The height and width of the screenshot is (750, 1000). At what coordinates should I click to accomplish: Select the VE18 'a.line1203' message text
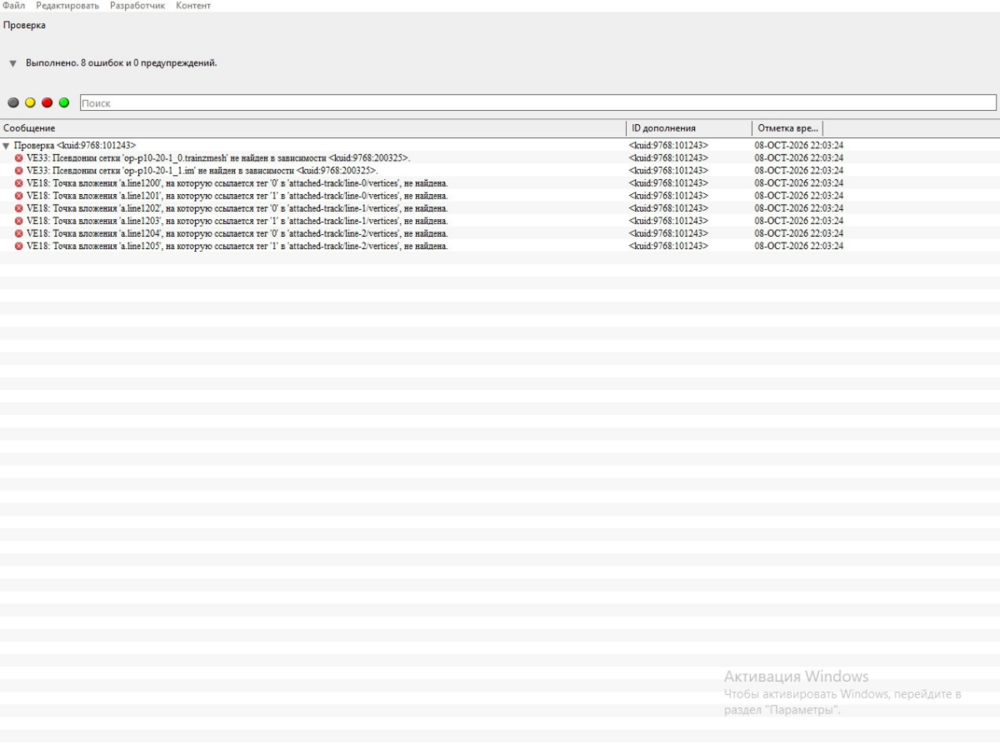tap(237, 221)
